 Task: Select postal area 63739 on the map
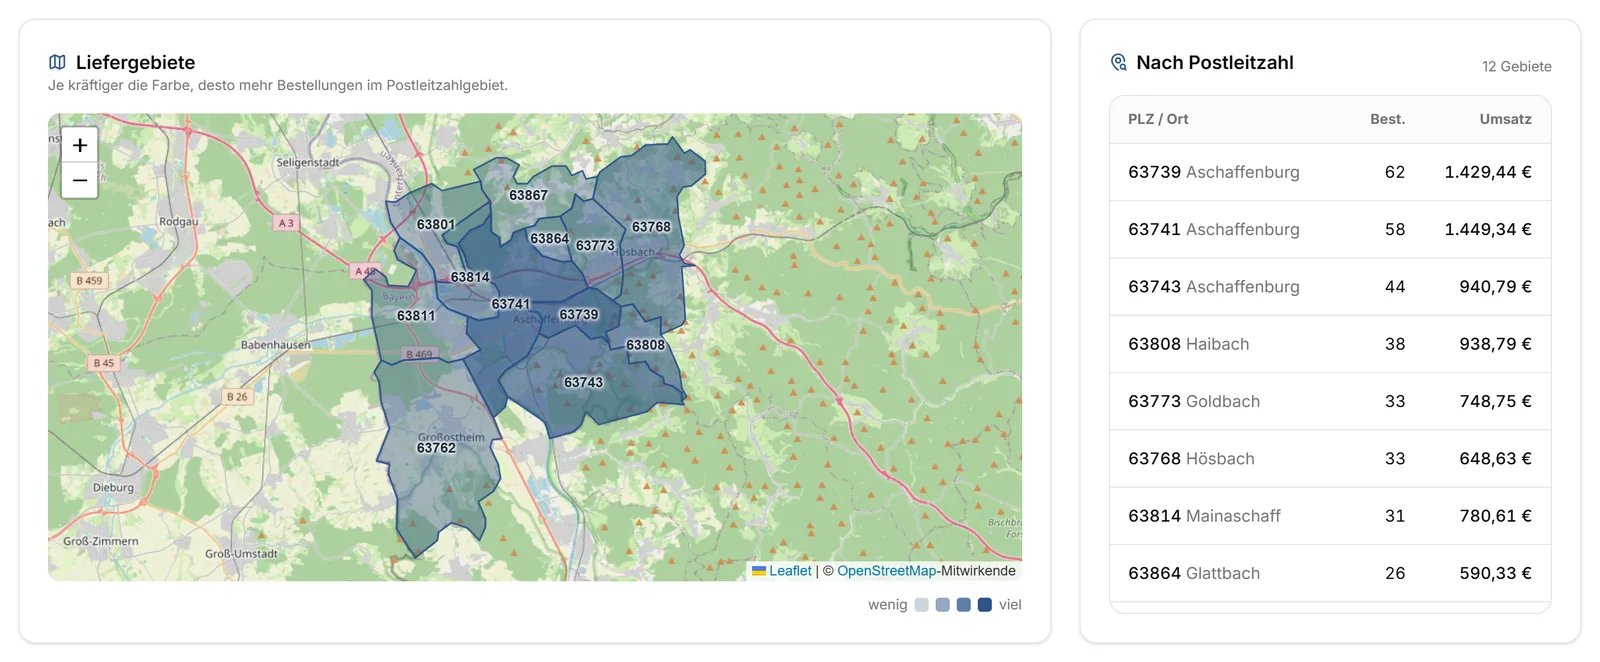(x=578, y=314)
